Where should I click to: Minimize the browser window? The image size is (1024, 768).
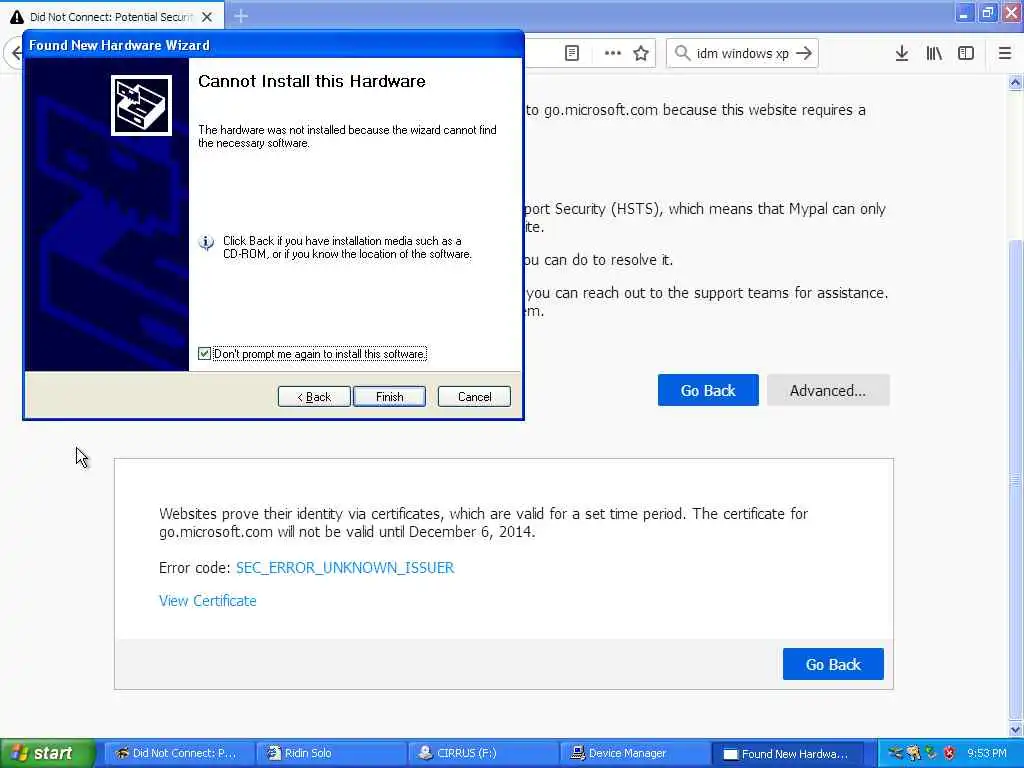tap(964, 13)
